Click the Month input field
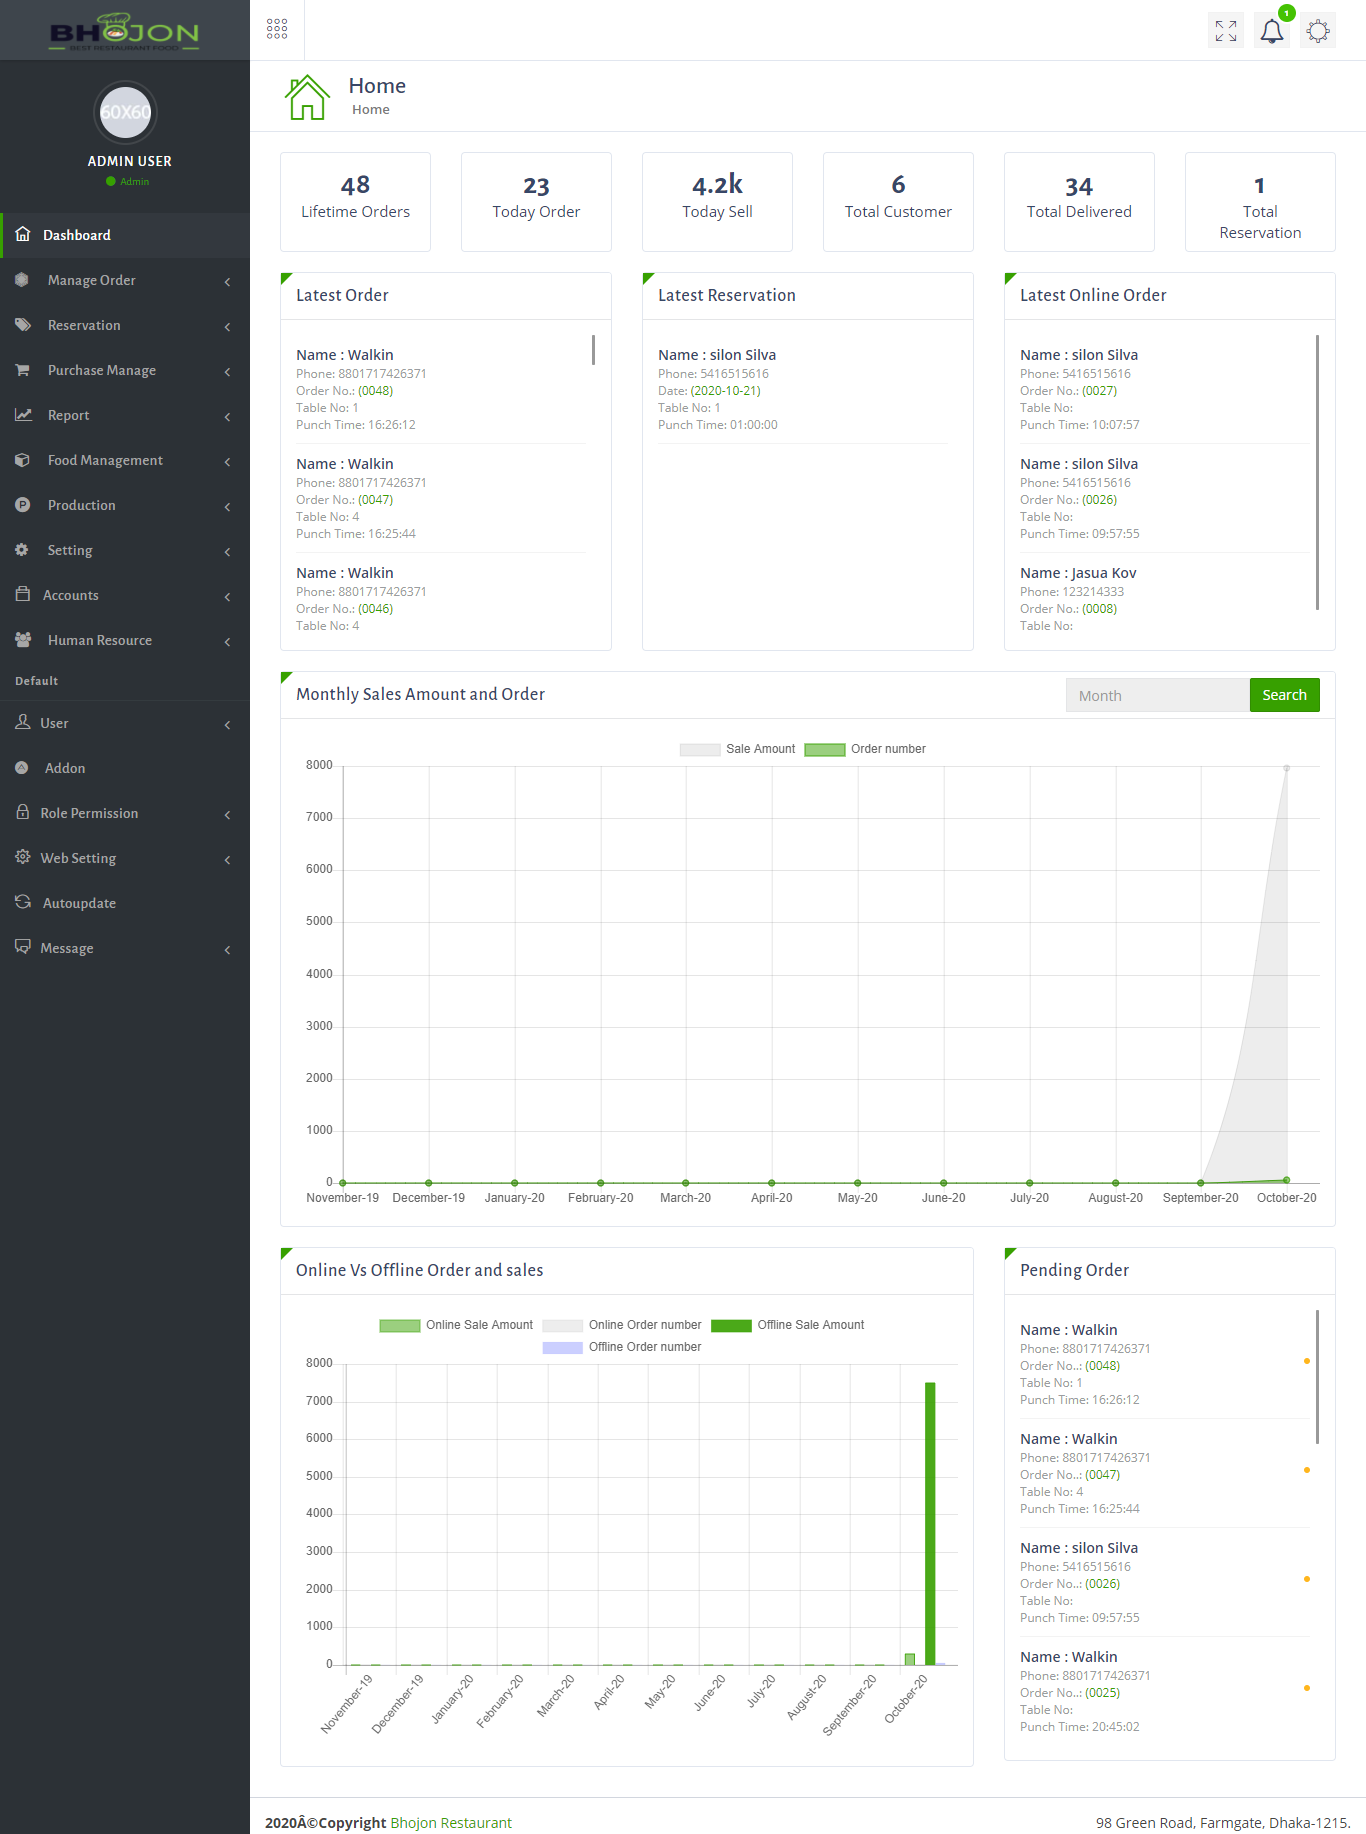 click(x=1157, y=696)
